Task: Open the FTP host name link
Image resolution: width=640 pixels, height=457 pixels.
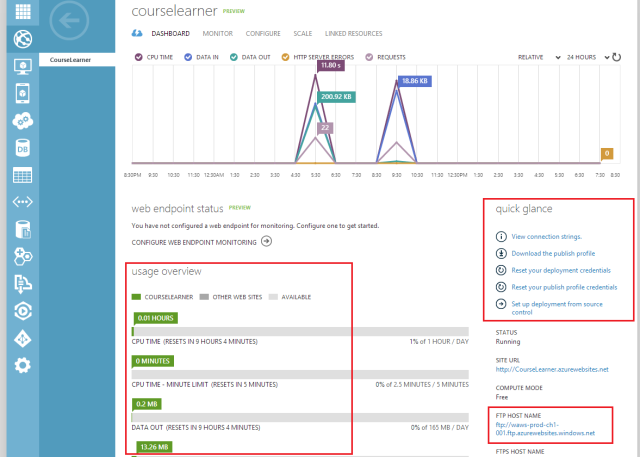Action: [x=545, y=429]
